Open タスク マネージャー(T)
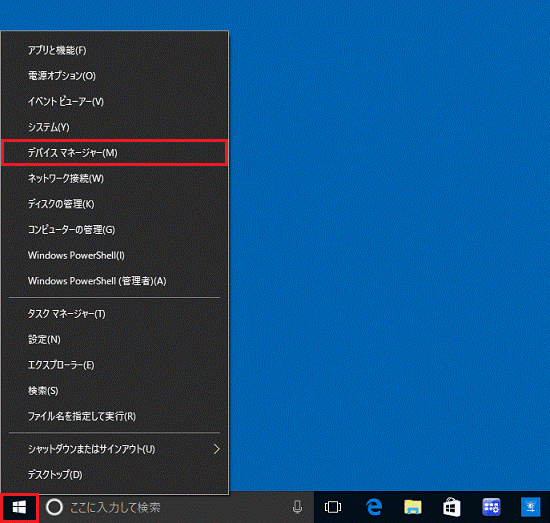 [x=115, y=314]
